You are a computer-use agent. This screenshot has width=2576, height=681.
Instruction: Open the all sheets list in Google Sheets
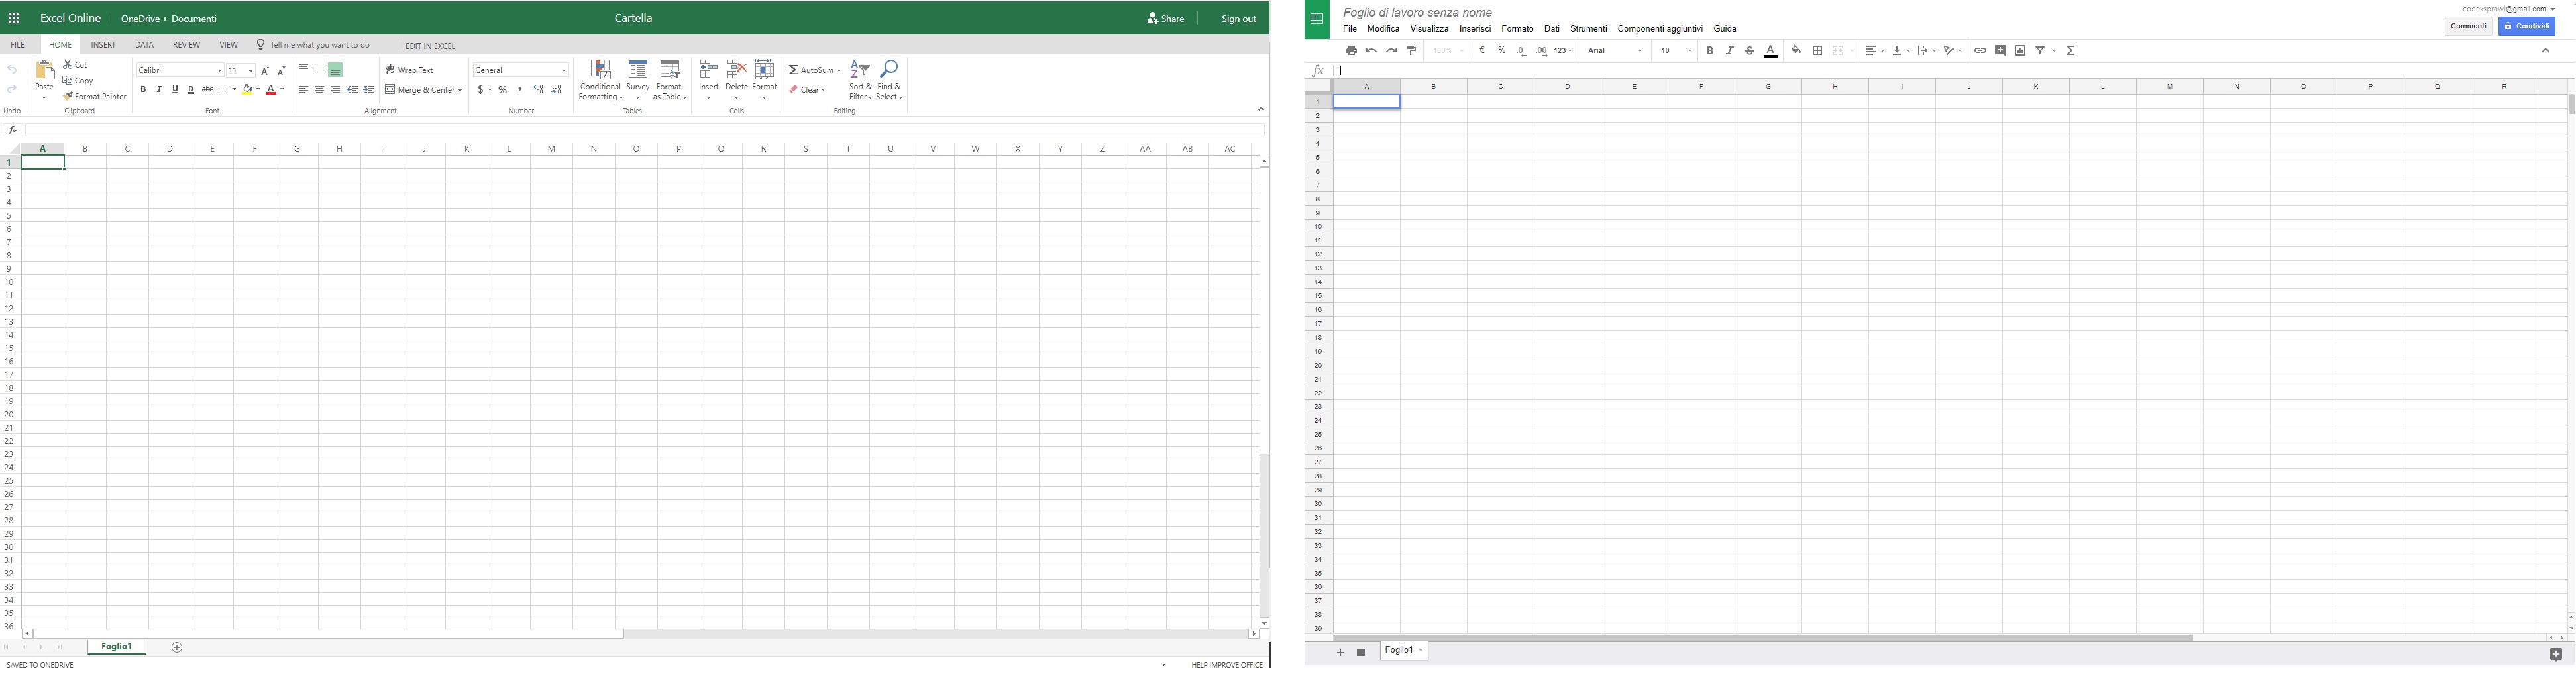[1361, 653]
